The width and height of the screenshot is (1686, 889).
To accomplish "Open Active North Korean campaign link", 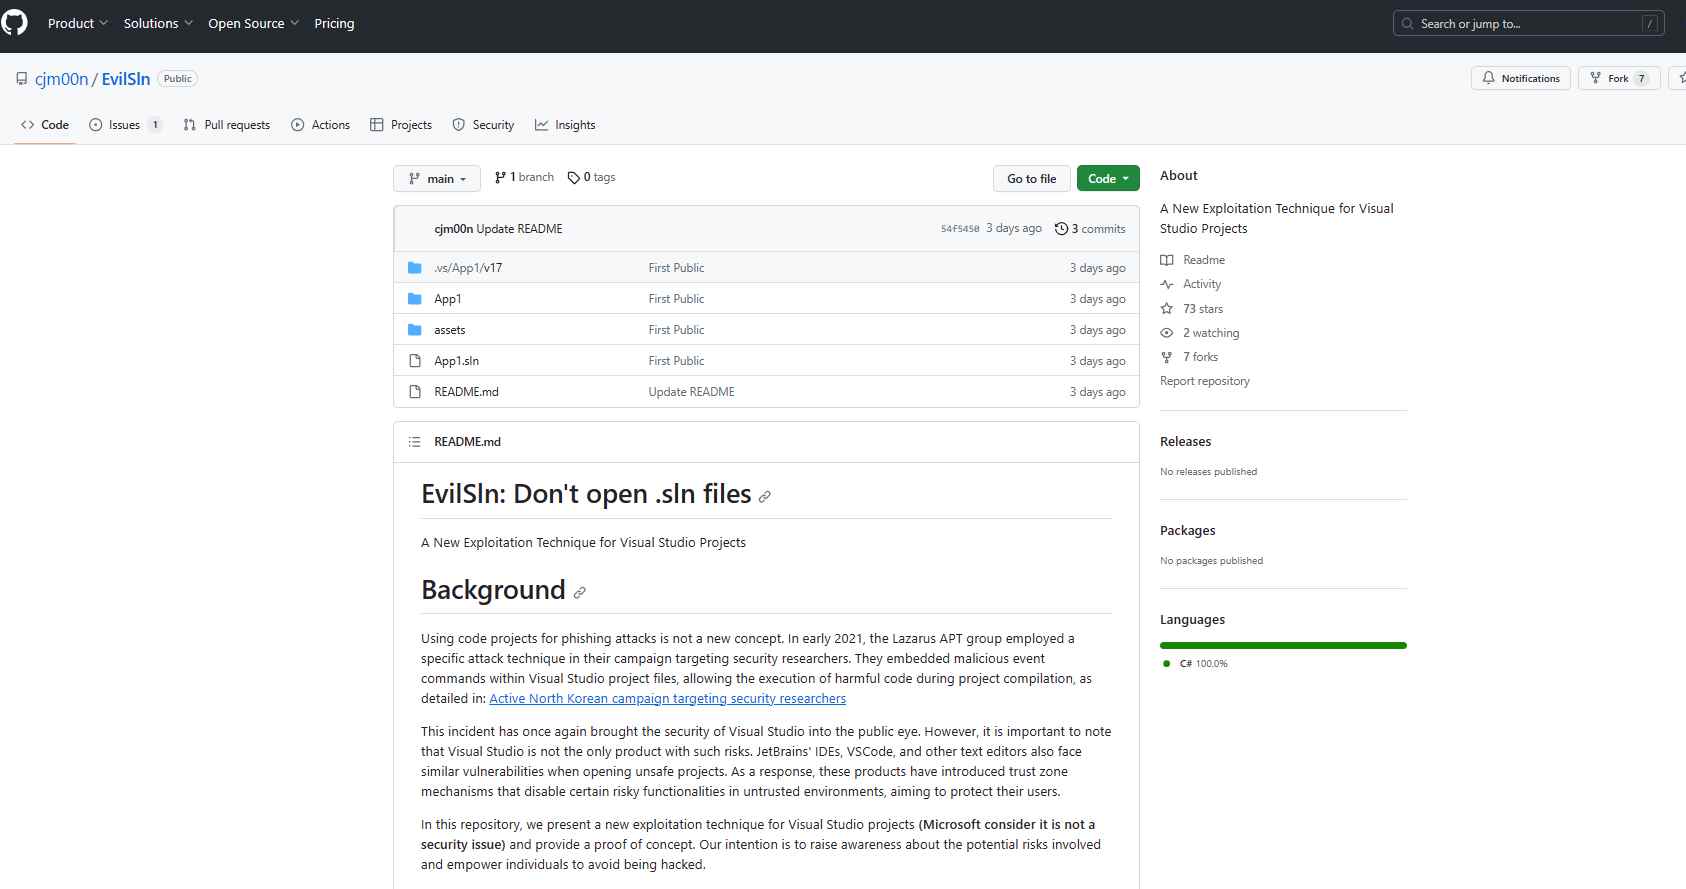I will click(x=667, y=699).
